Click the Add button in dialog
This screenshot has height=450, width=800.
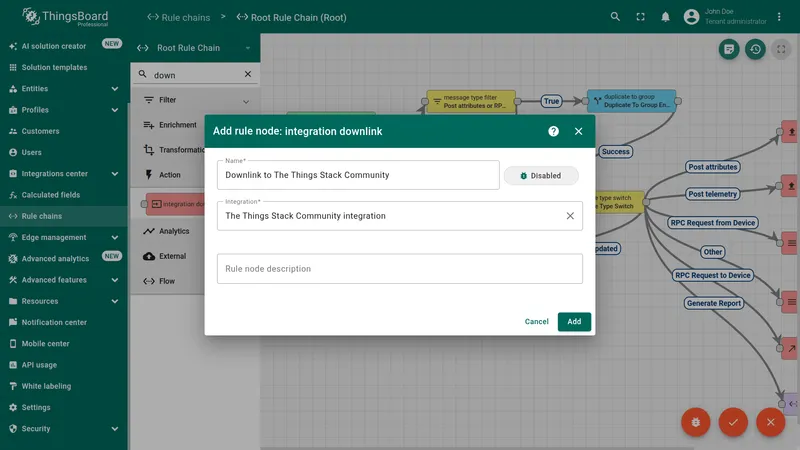pos(574,321)
